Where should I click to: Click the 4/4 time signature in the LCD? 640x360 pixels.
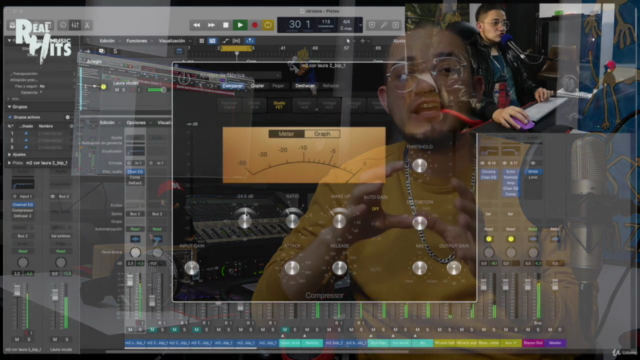tap(347, 22)
